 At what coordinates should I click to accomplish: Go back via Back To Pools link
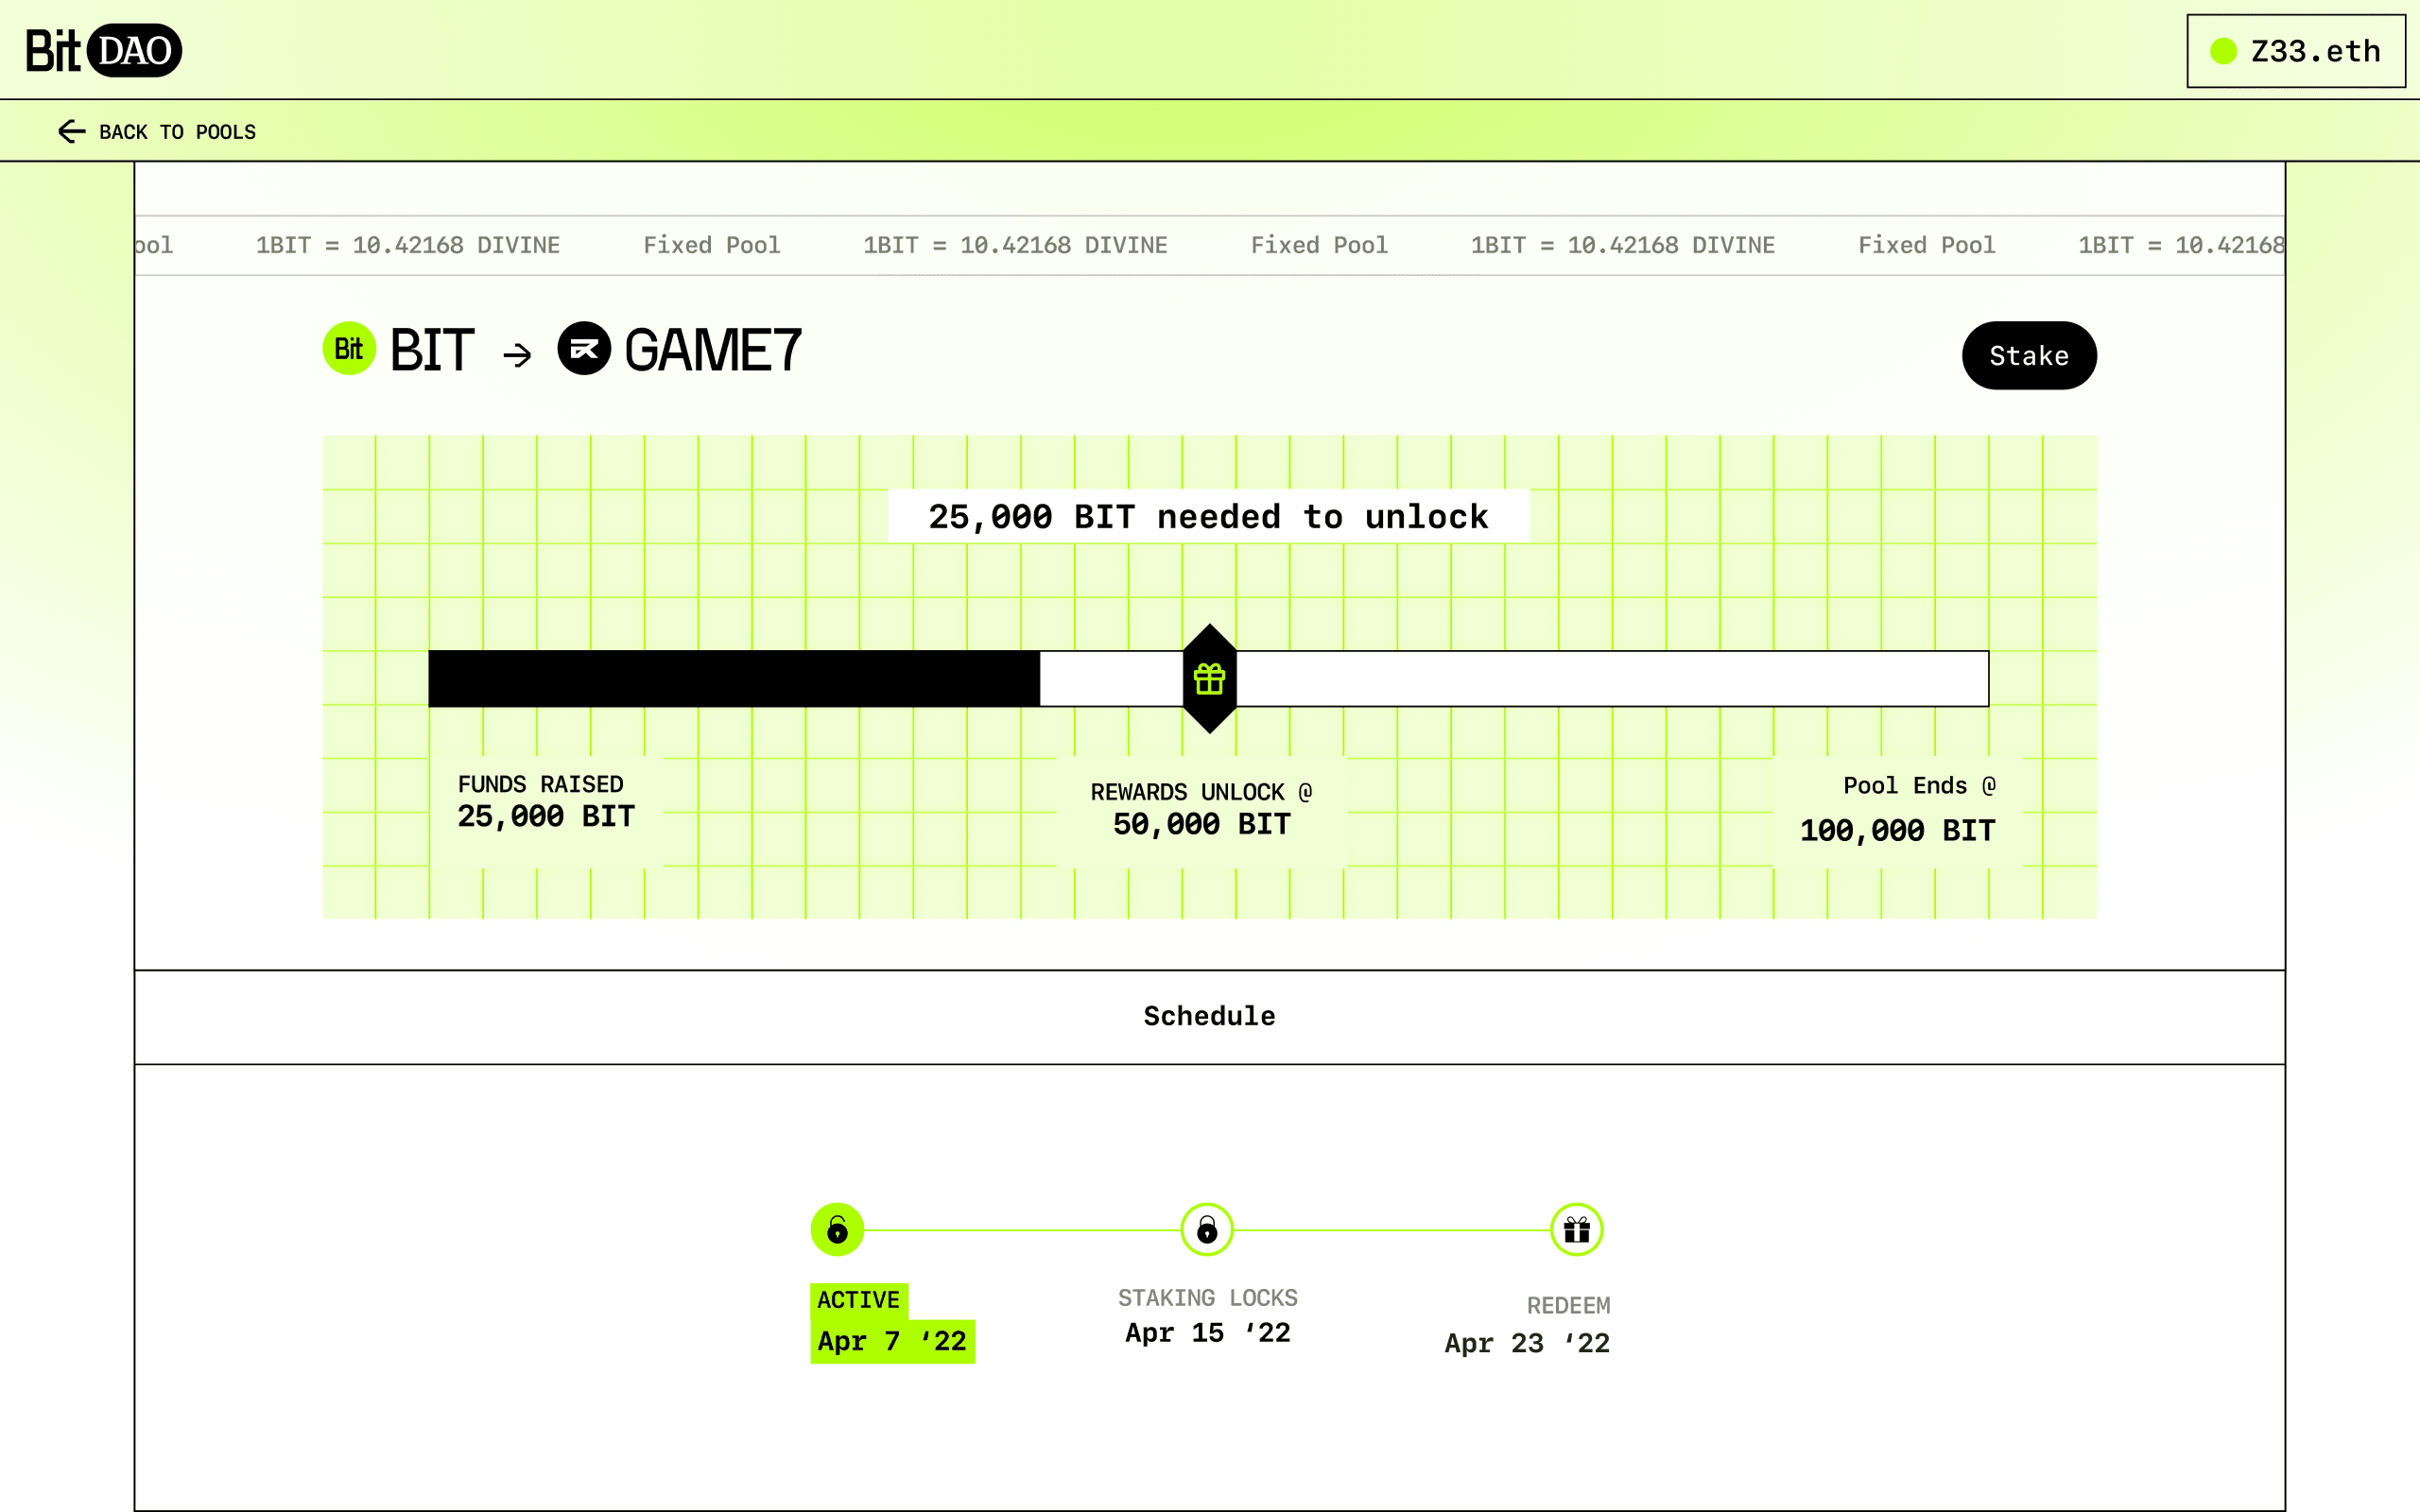pos(177,132)
